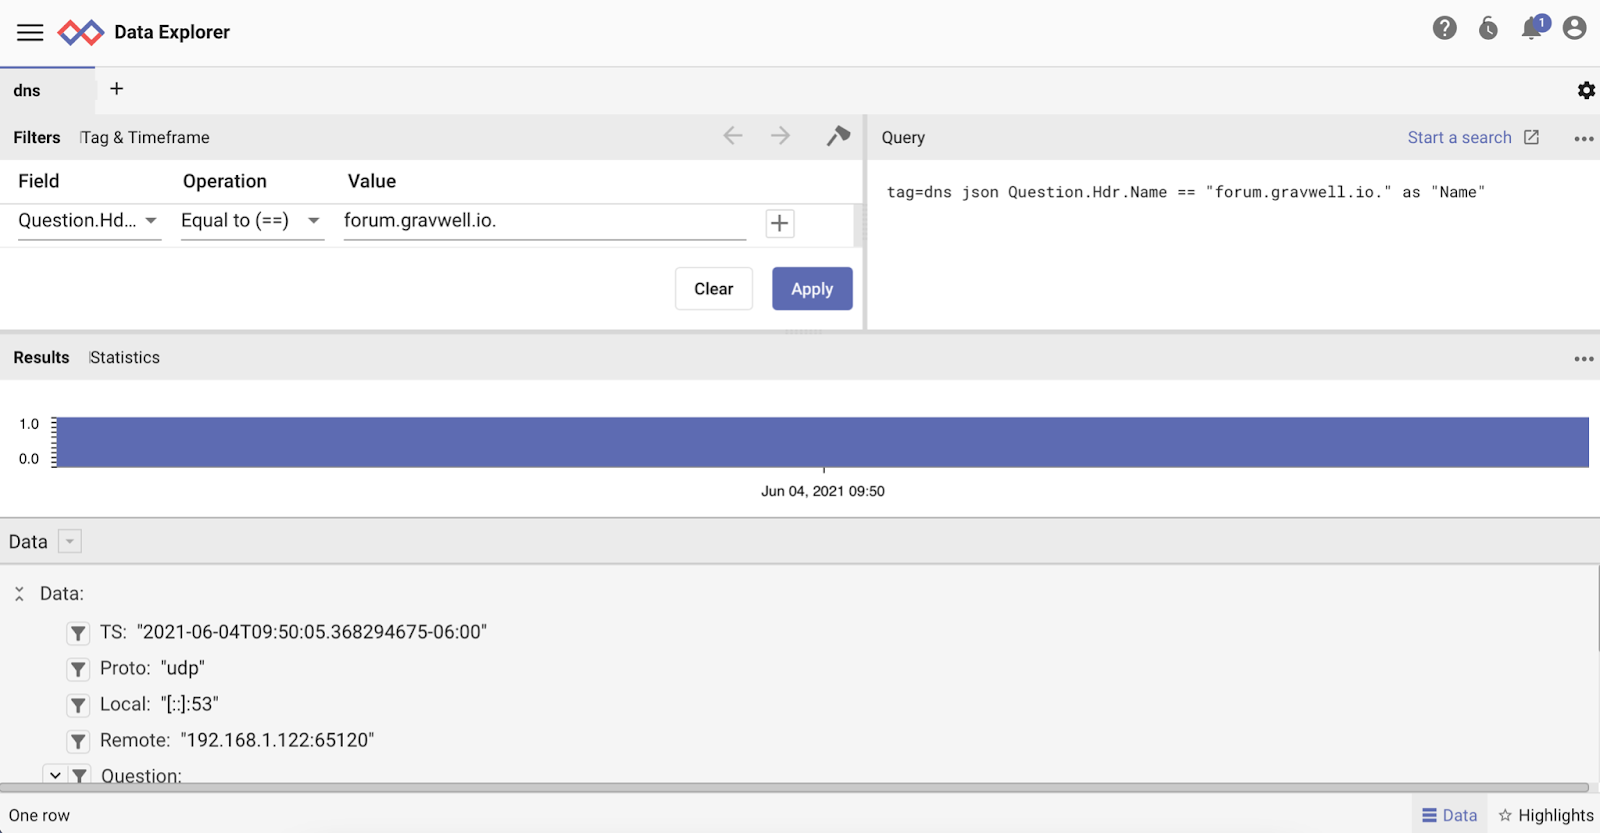Click the Local value "[::]:53"
This screenshot has width=1600, height=833.
coord(190,705)
